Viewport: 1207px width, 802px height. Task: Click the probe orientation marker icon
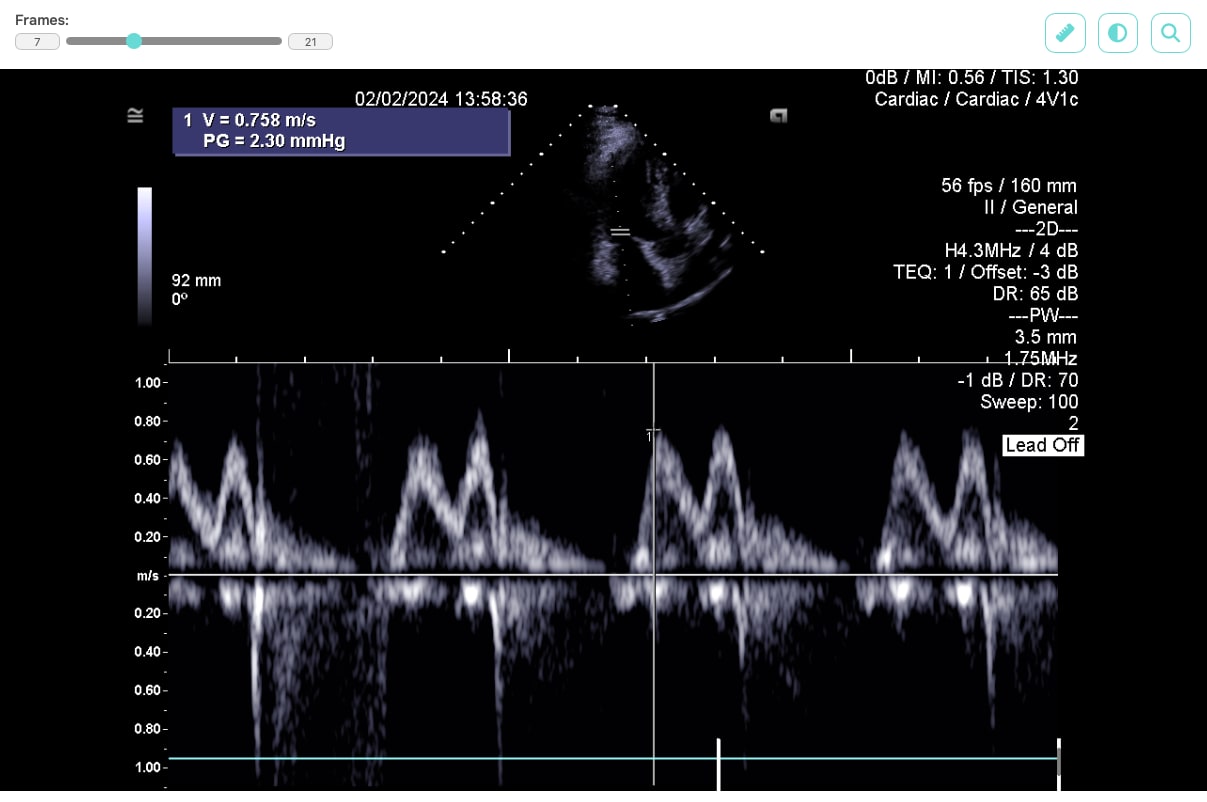tap(778, 116)
